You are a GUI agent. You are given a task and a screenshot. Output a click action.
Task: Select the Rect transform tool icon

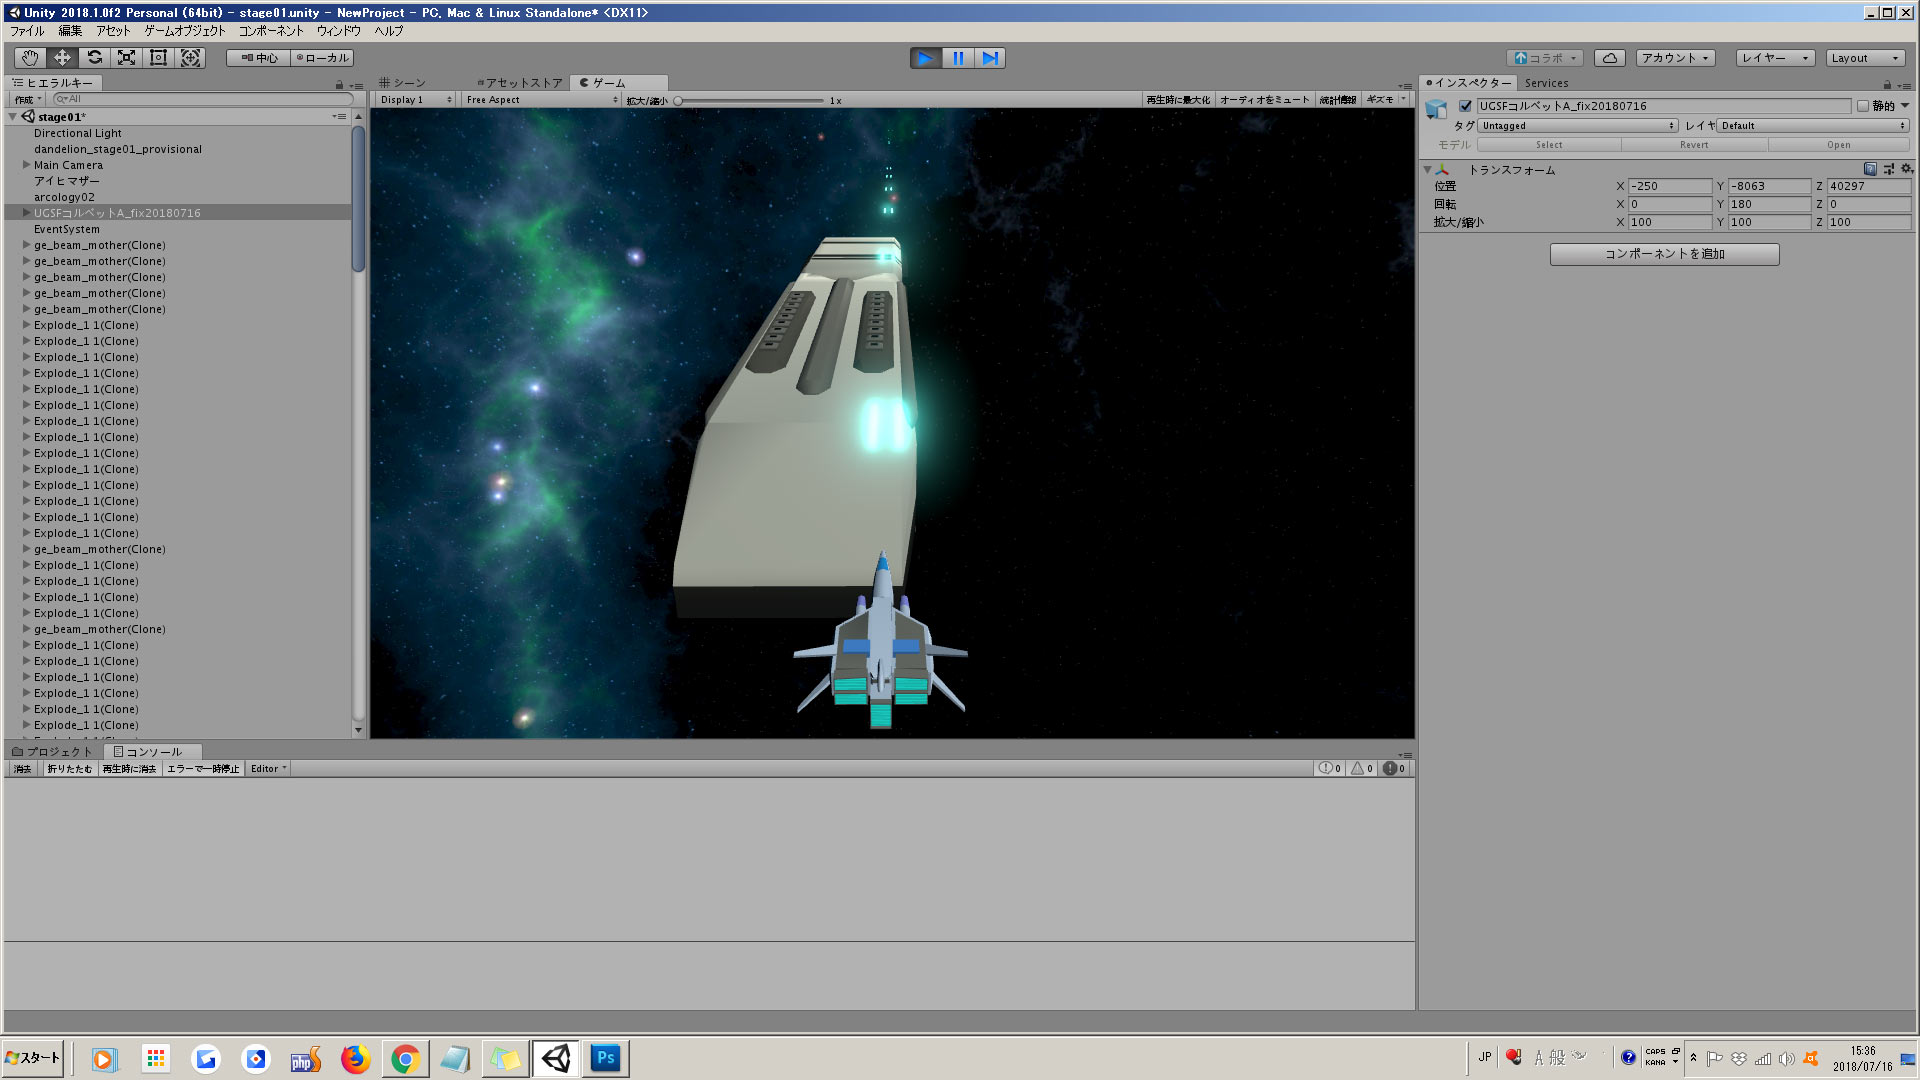(158, 58)
